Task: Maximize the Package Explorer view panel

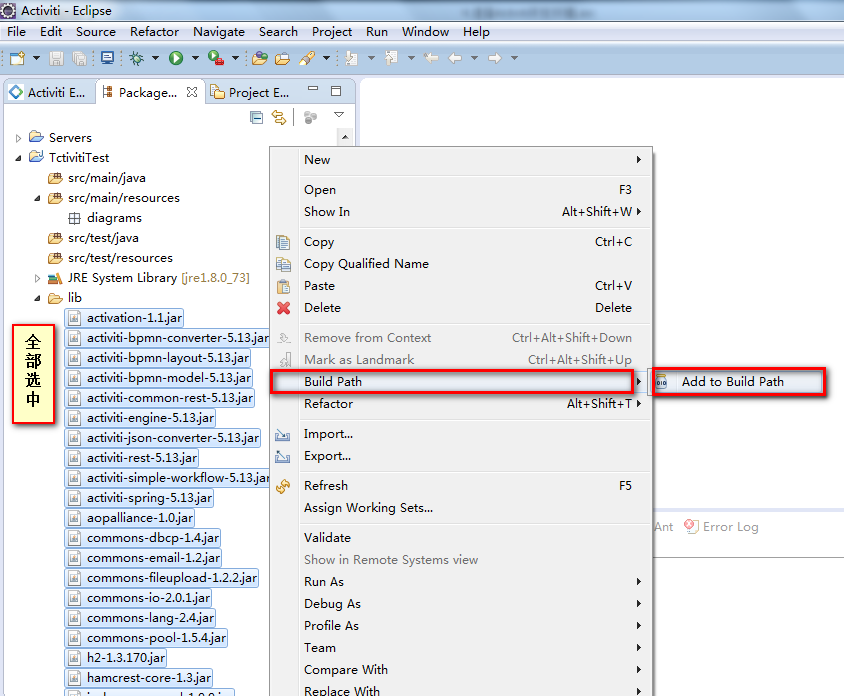Action: 336,91
